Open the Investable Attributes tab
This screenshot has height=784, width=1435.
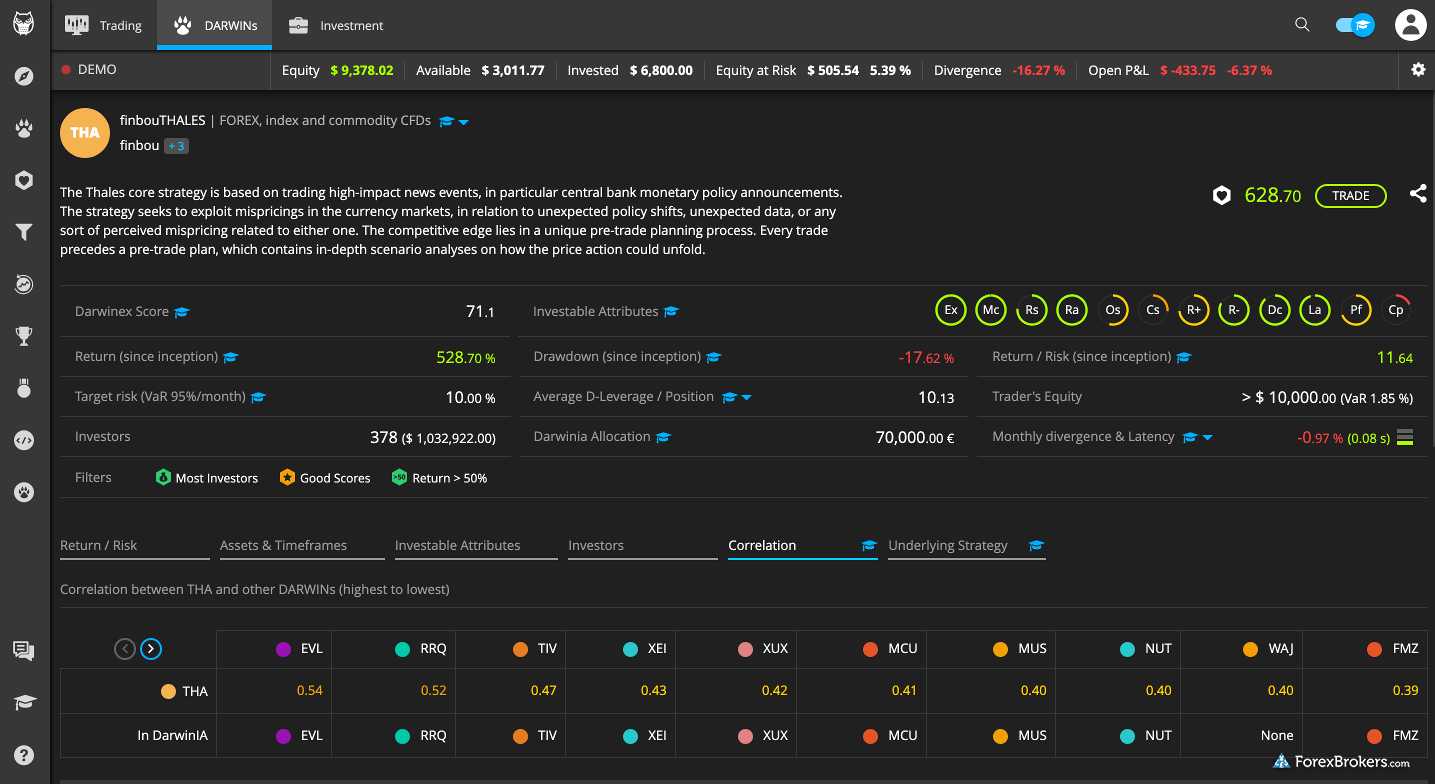[476, 546]
